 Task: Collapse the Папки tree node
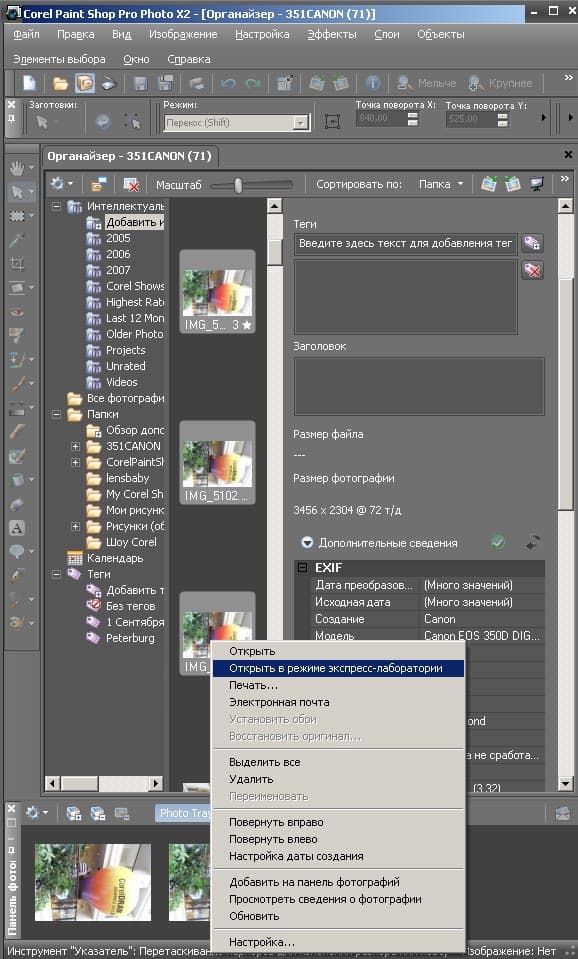coord(56,414)
